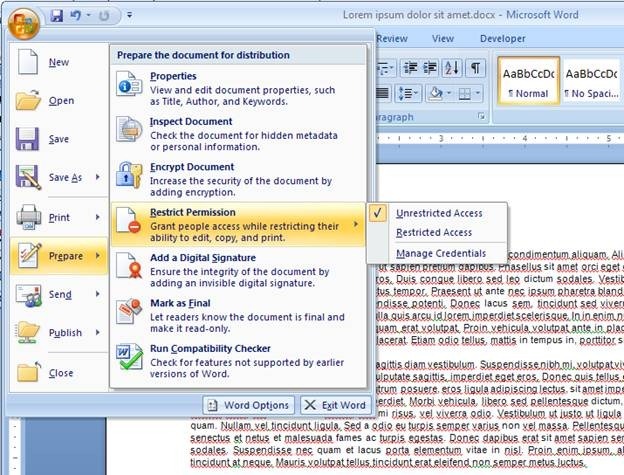Select the Save menu item label
This screenshot has width=624, height=475.
59,139
